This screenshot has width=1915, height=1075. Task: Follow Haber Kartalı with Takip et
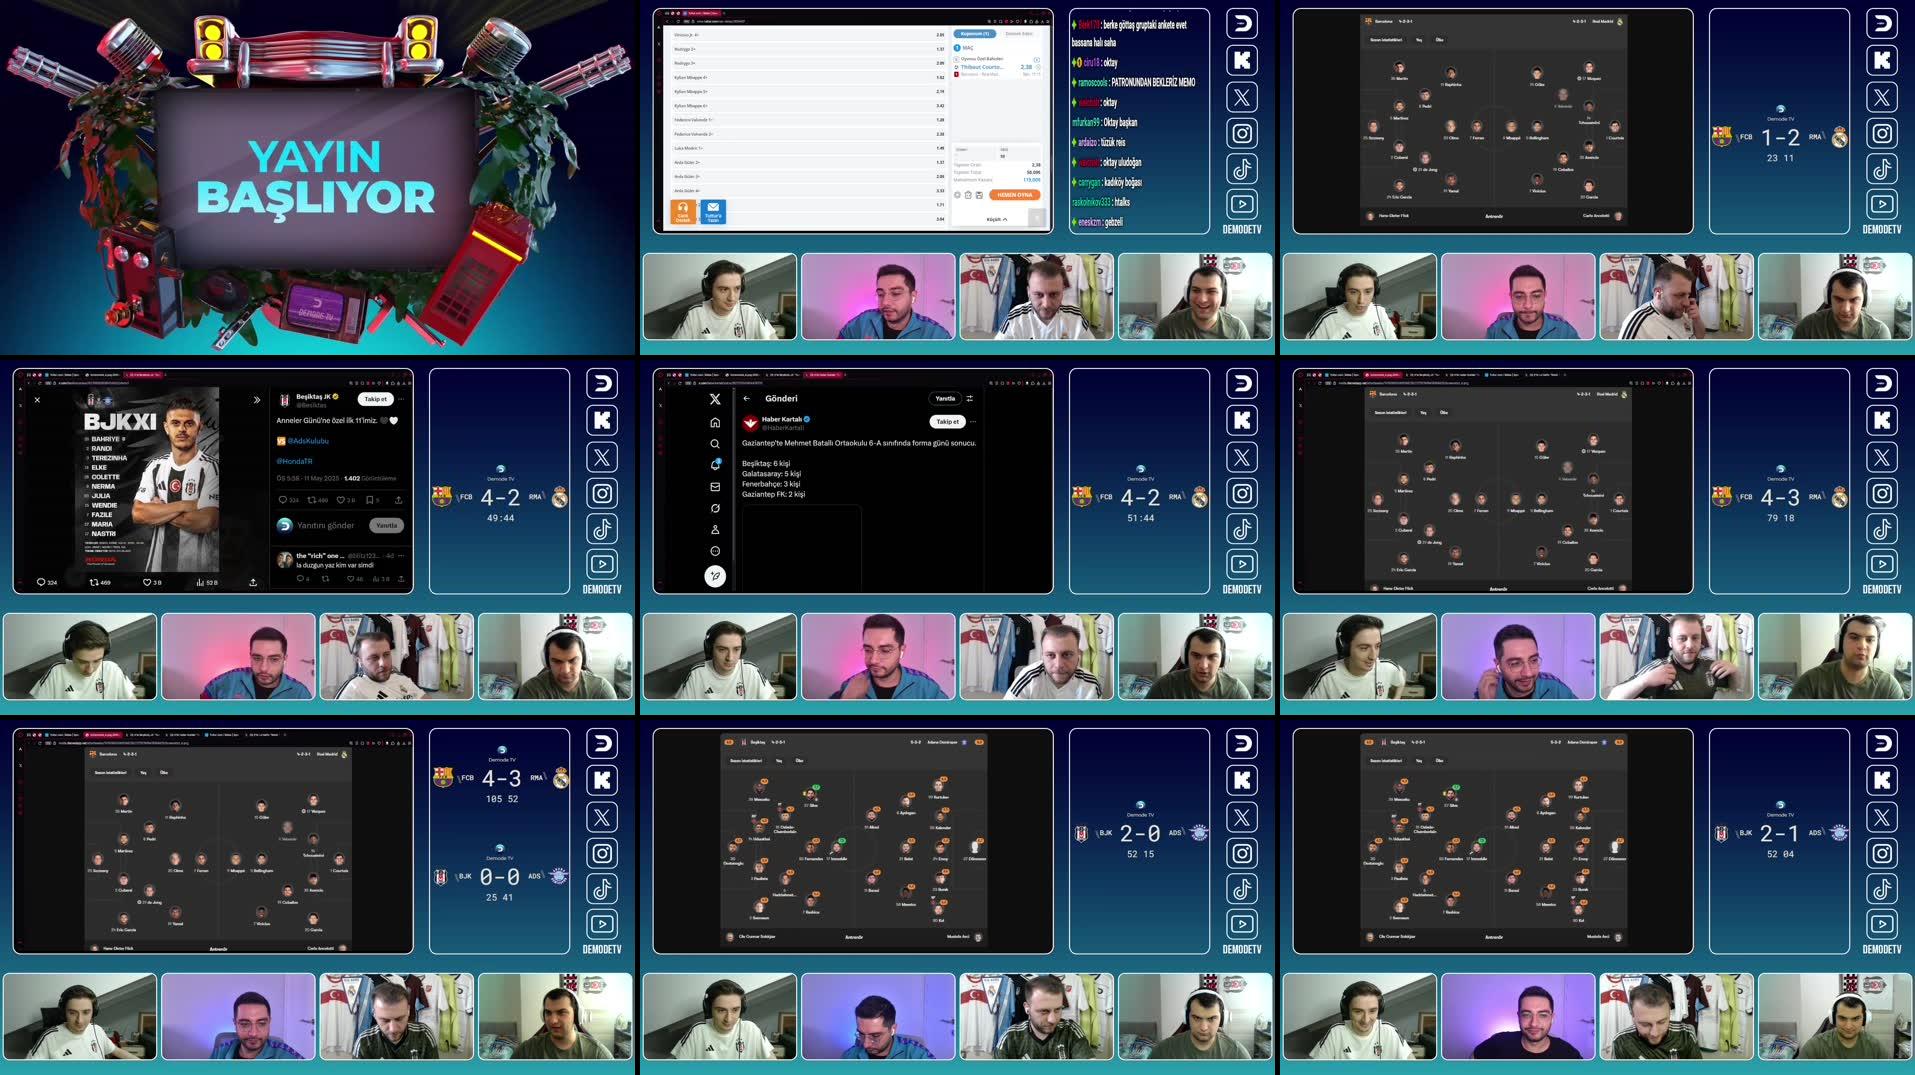[947, 422]
